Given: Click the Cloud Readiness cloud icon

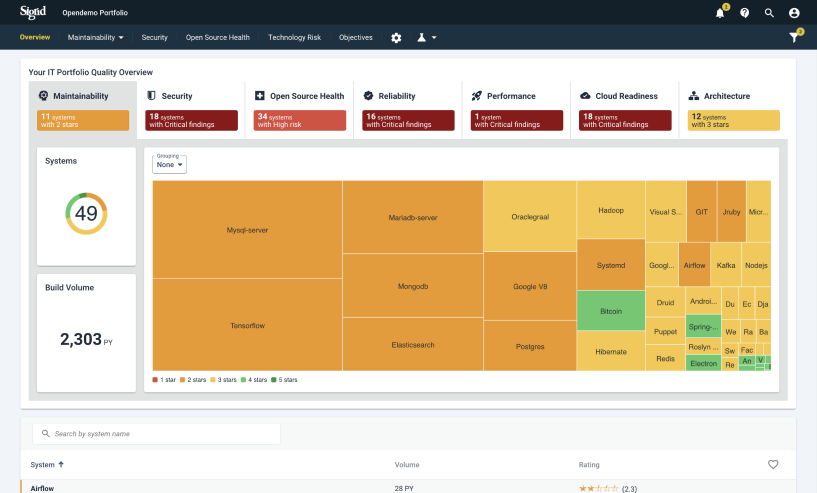Looking at the screenshot, I should point(585,96).
